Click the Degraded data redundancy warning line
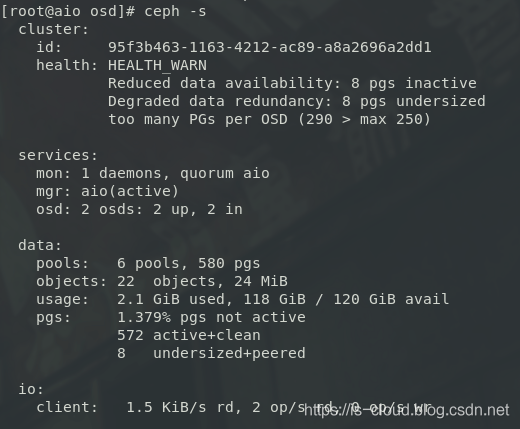The height and width of the screenshot is (429, 520). pos(297,101)
